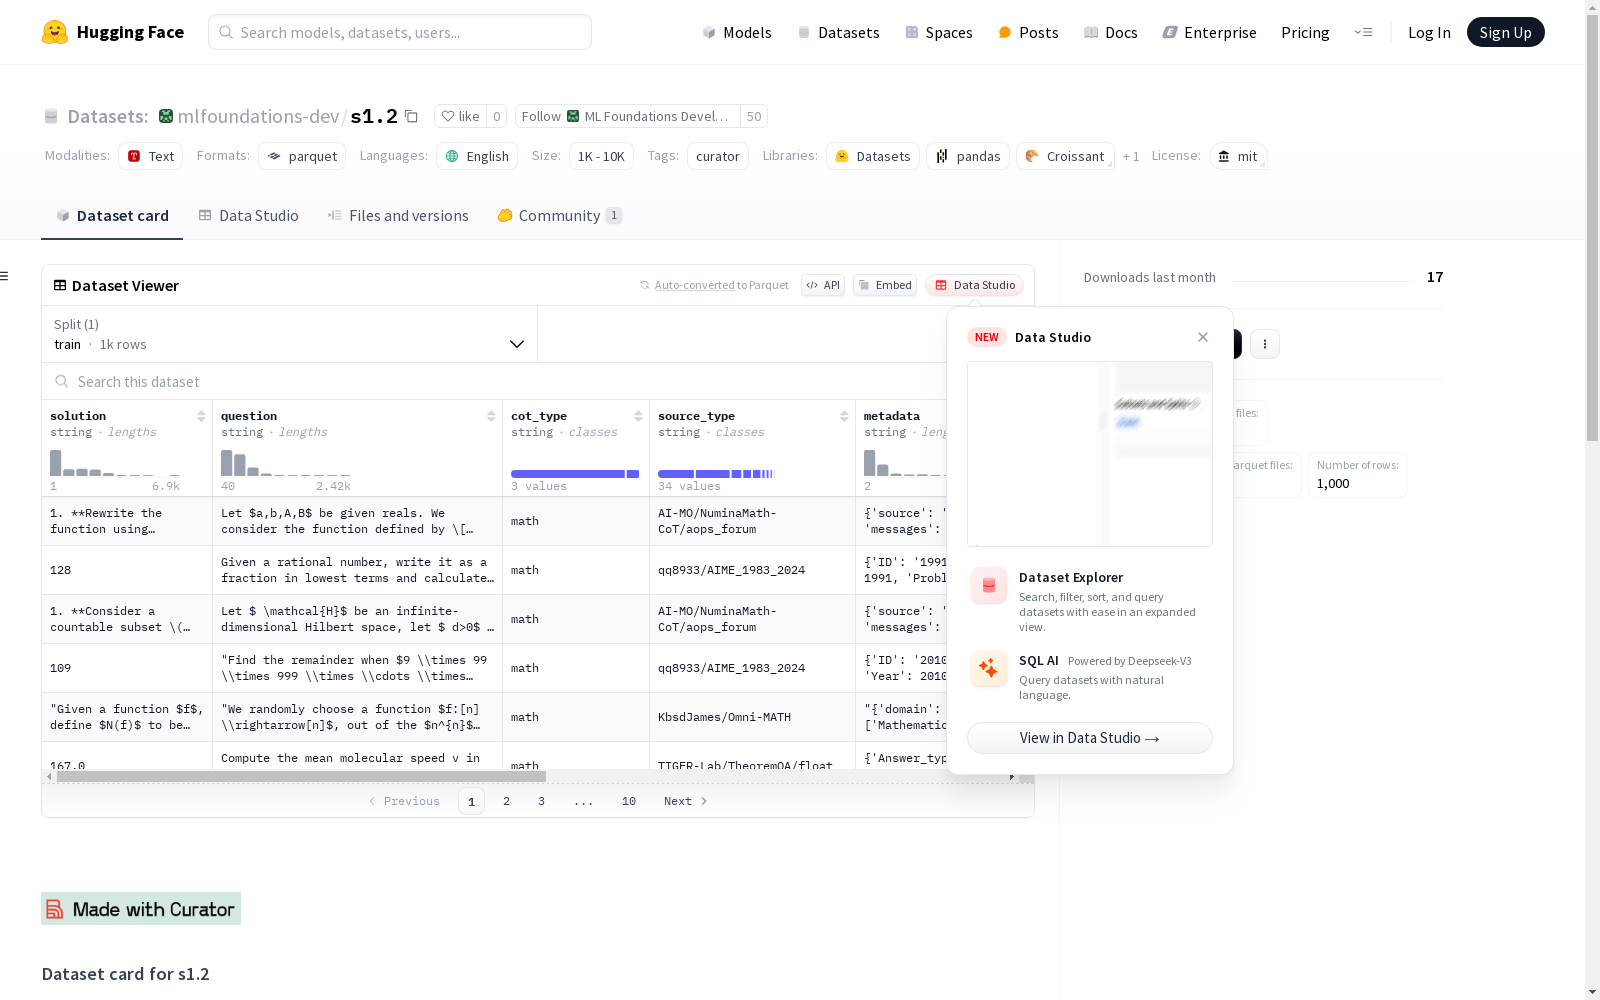Select the Croissant library tag

coord(1065,156)
